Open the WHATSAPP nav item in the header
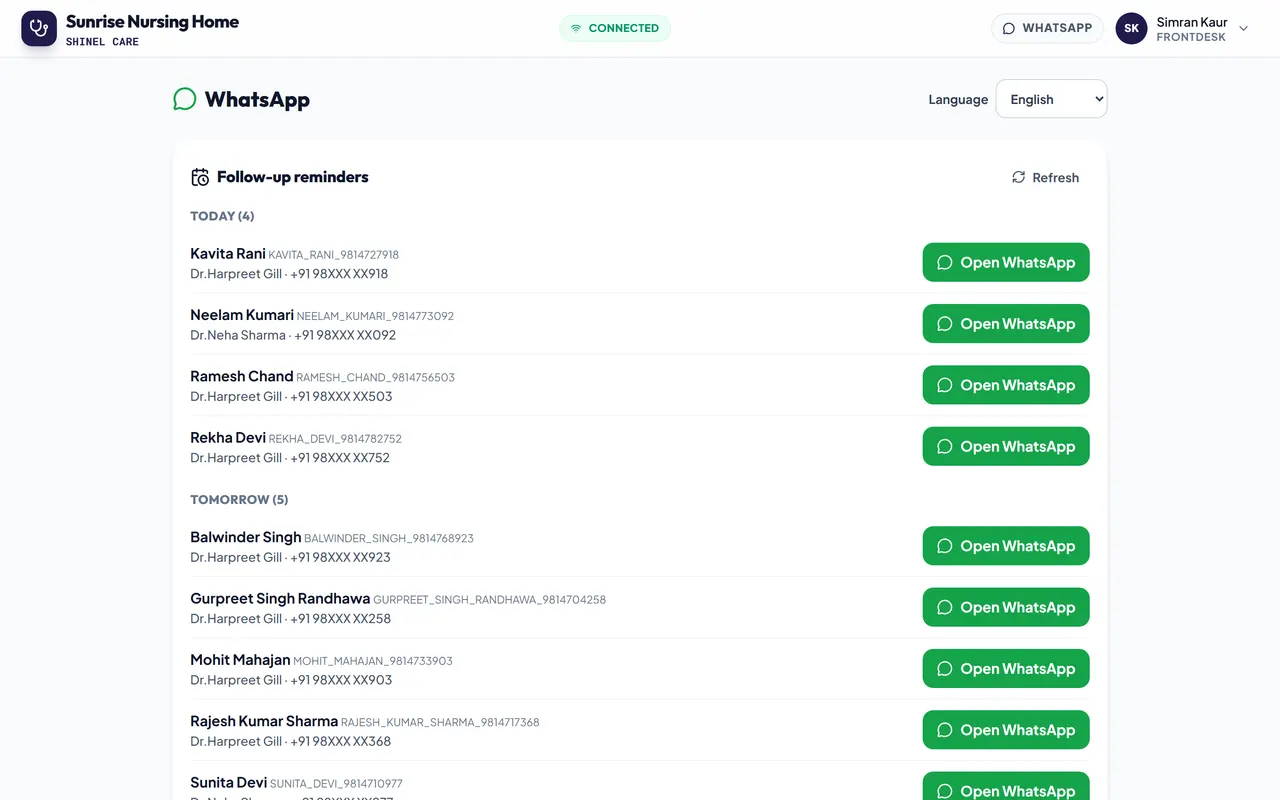 (x=1047, y=28)
